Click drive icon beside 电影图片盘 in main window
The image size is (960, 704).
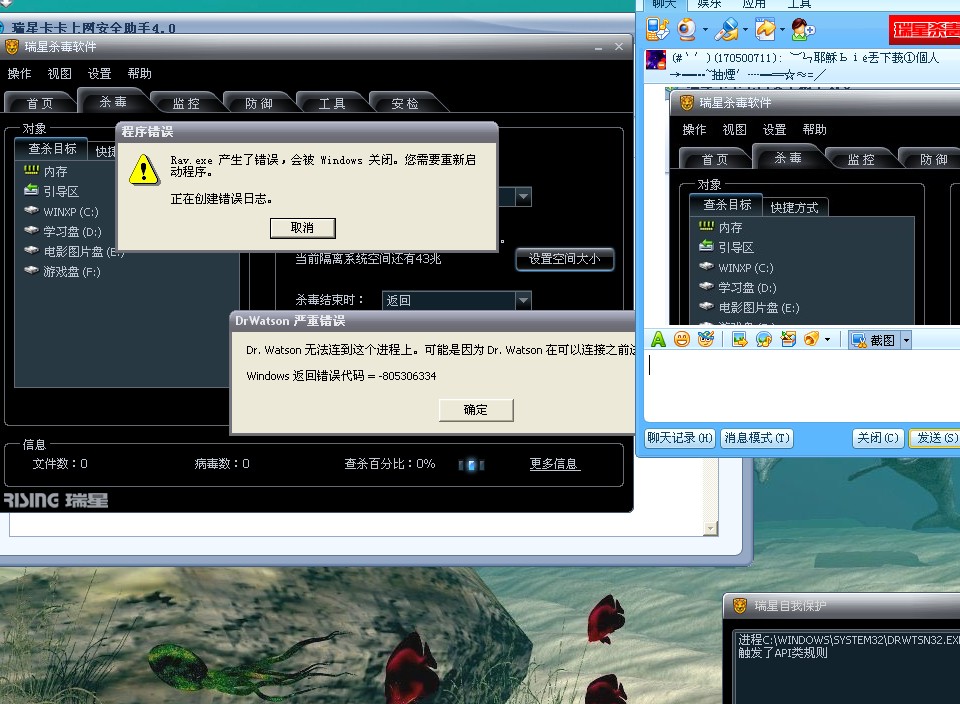coord(31,250)
